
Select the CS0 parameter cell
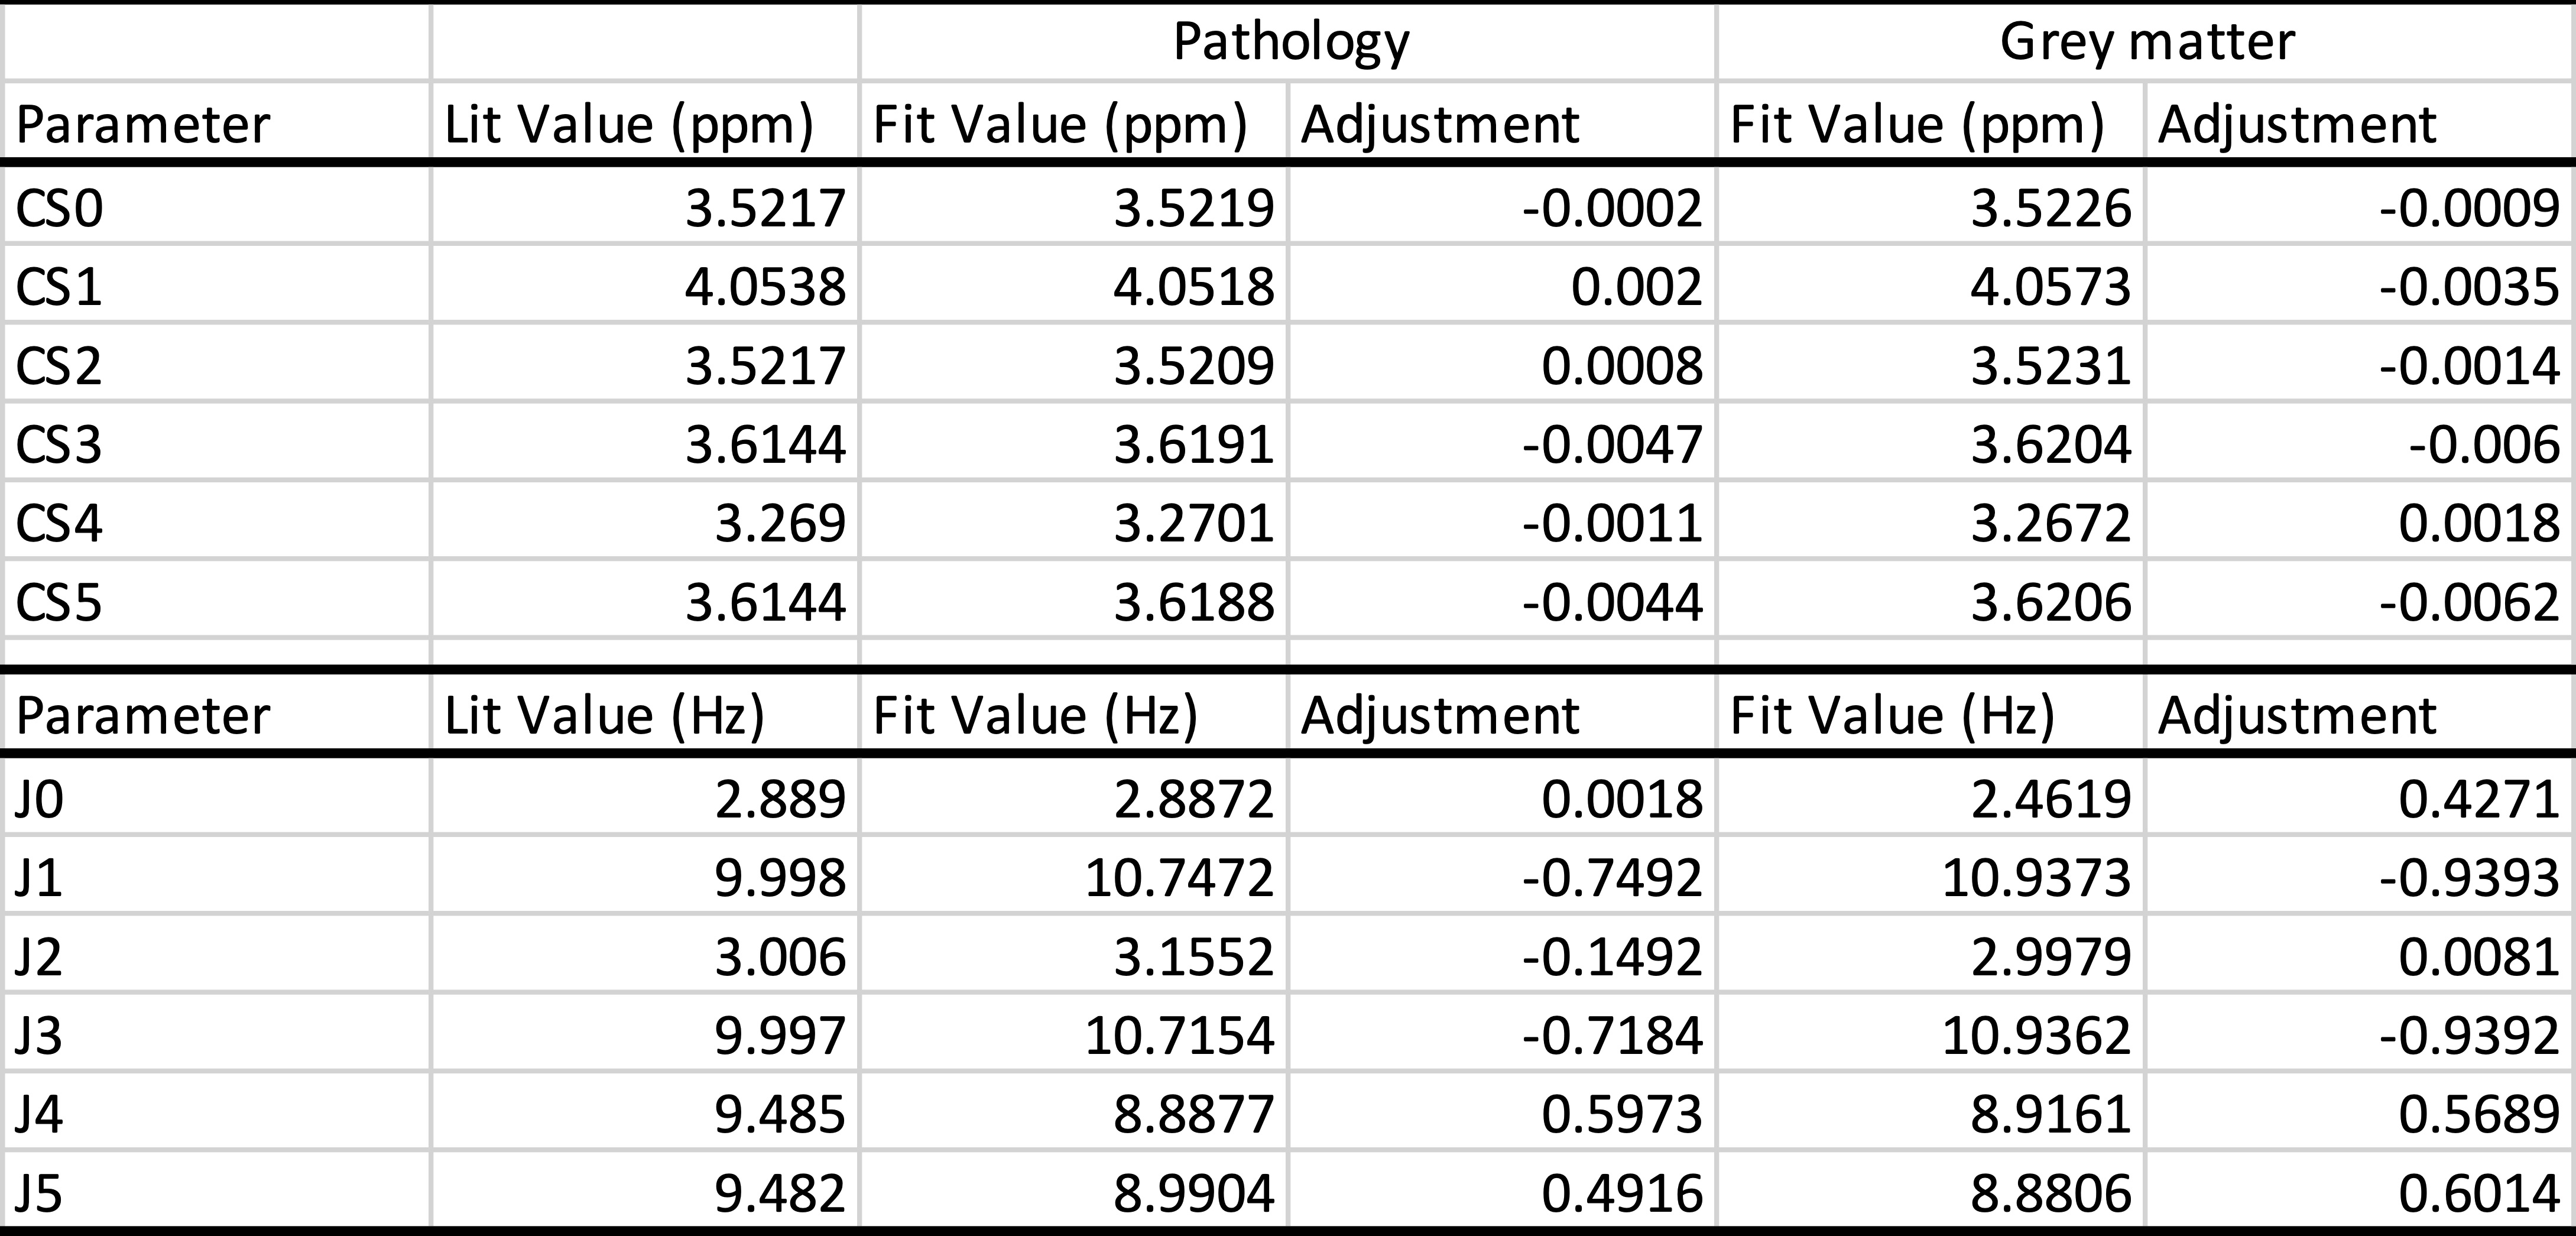pos(60,208)
